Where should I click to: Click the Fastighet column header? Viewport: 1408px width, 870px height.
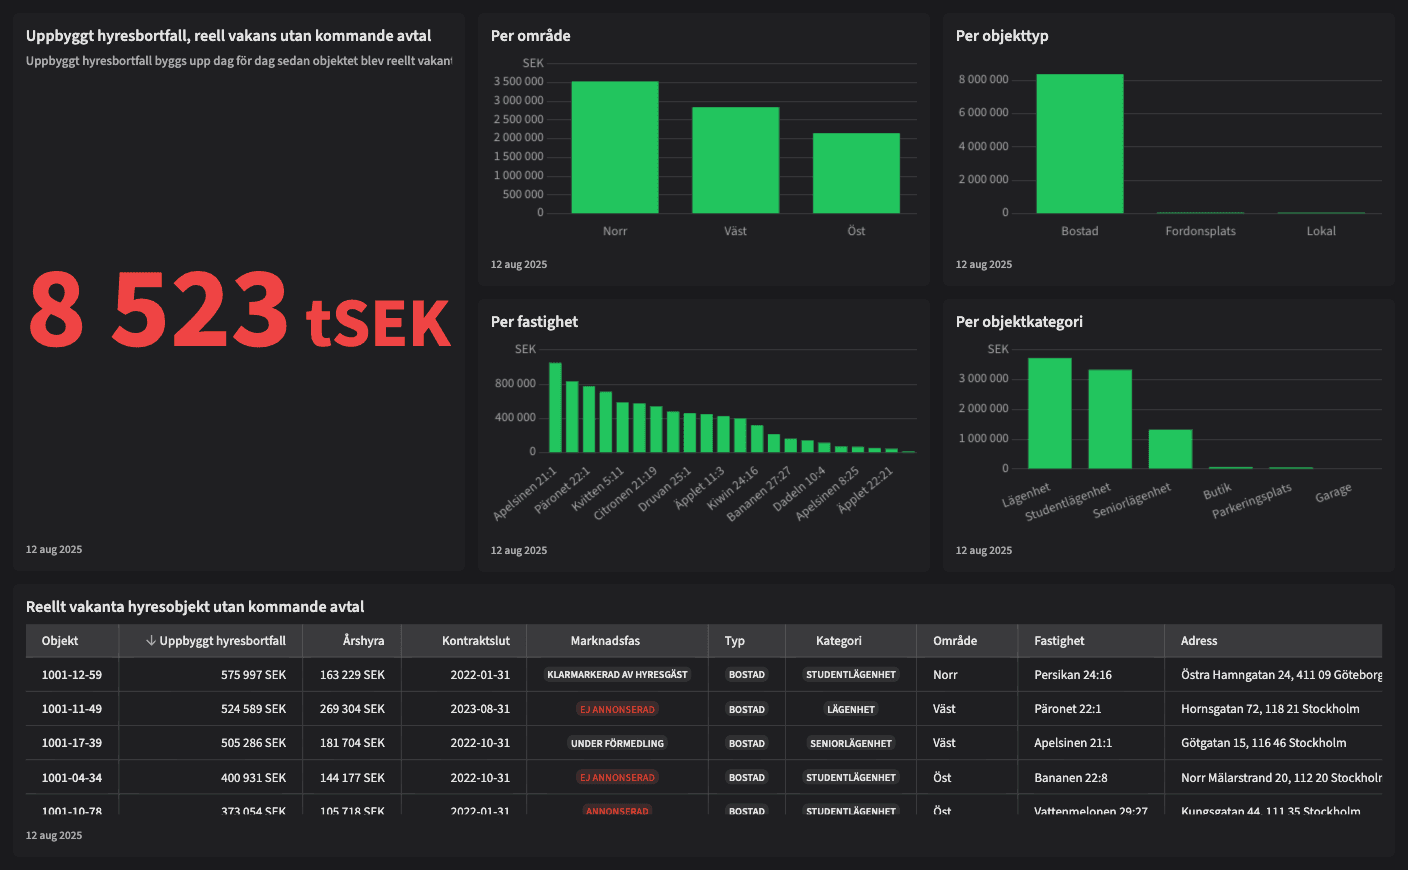tap(1059, 641)
